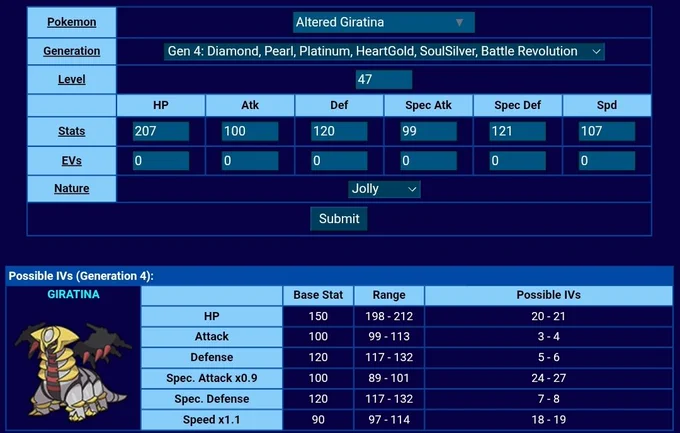The image size is (680, 433).
Task: Click the 'Spec. Defense' row label
Action: [x=212, y=399]
